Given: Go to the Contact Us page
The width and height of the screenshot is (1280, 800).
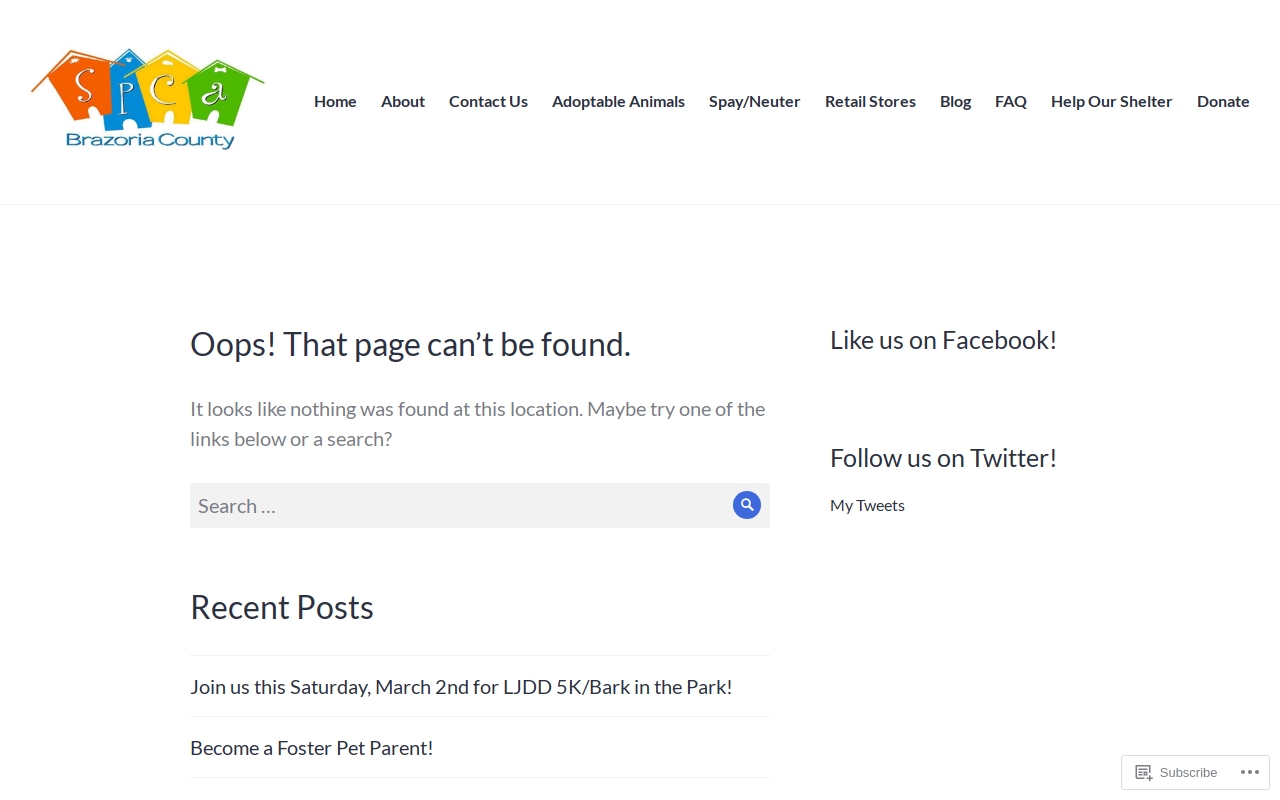Looking at the screenshot, I should point(488,101).
